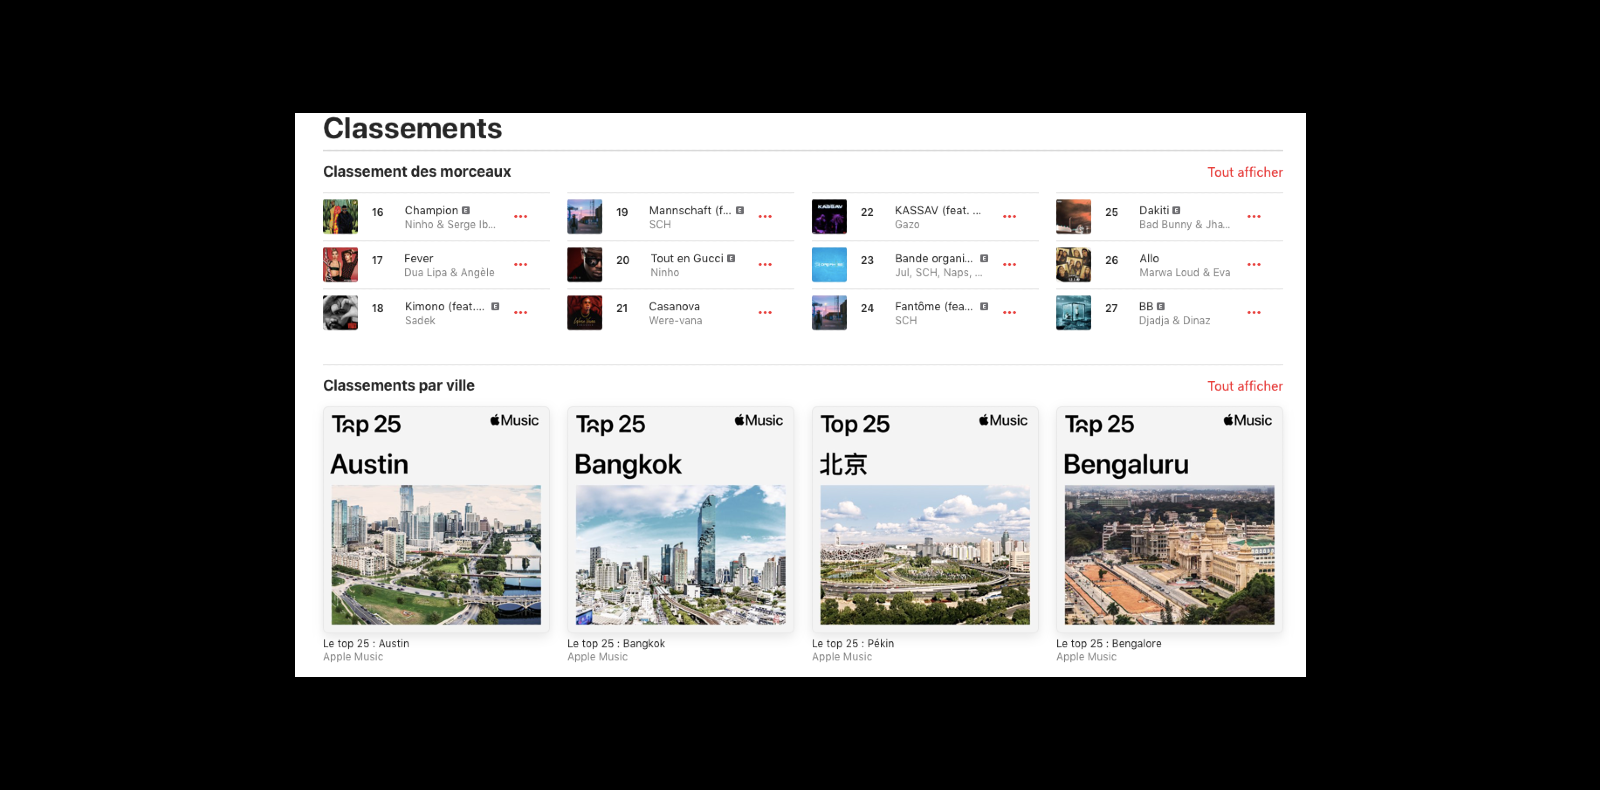Click the Le top 25 : Bangkok title link
The image size is (1600, 790).
tap(616, 644)
